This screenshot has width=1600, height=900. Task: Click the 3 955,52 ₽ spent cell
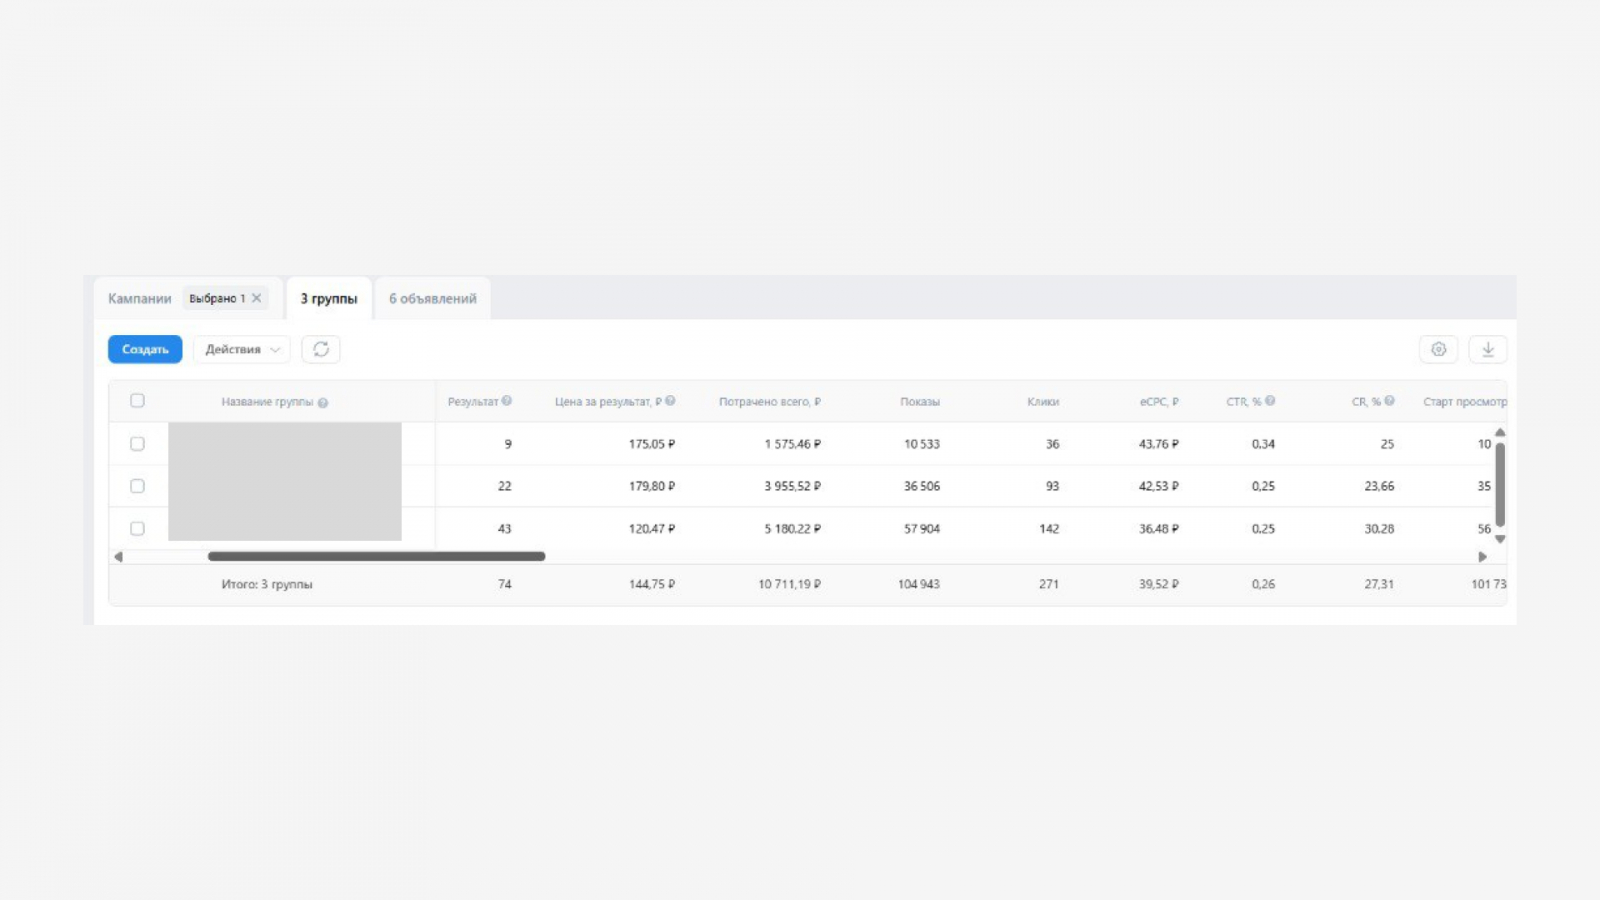click(793, 486)
